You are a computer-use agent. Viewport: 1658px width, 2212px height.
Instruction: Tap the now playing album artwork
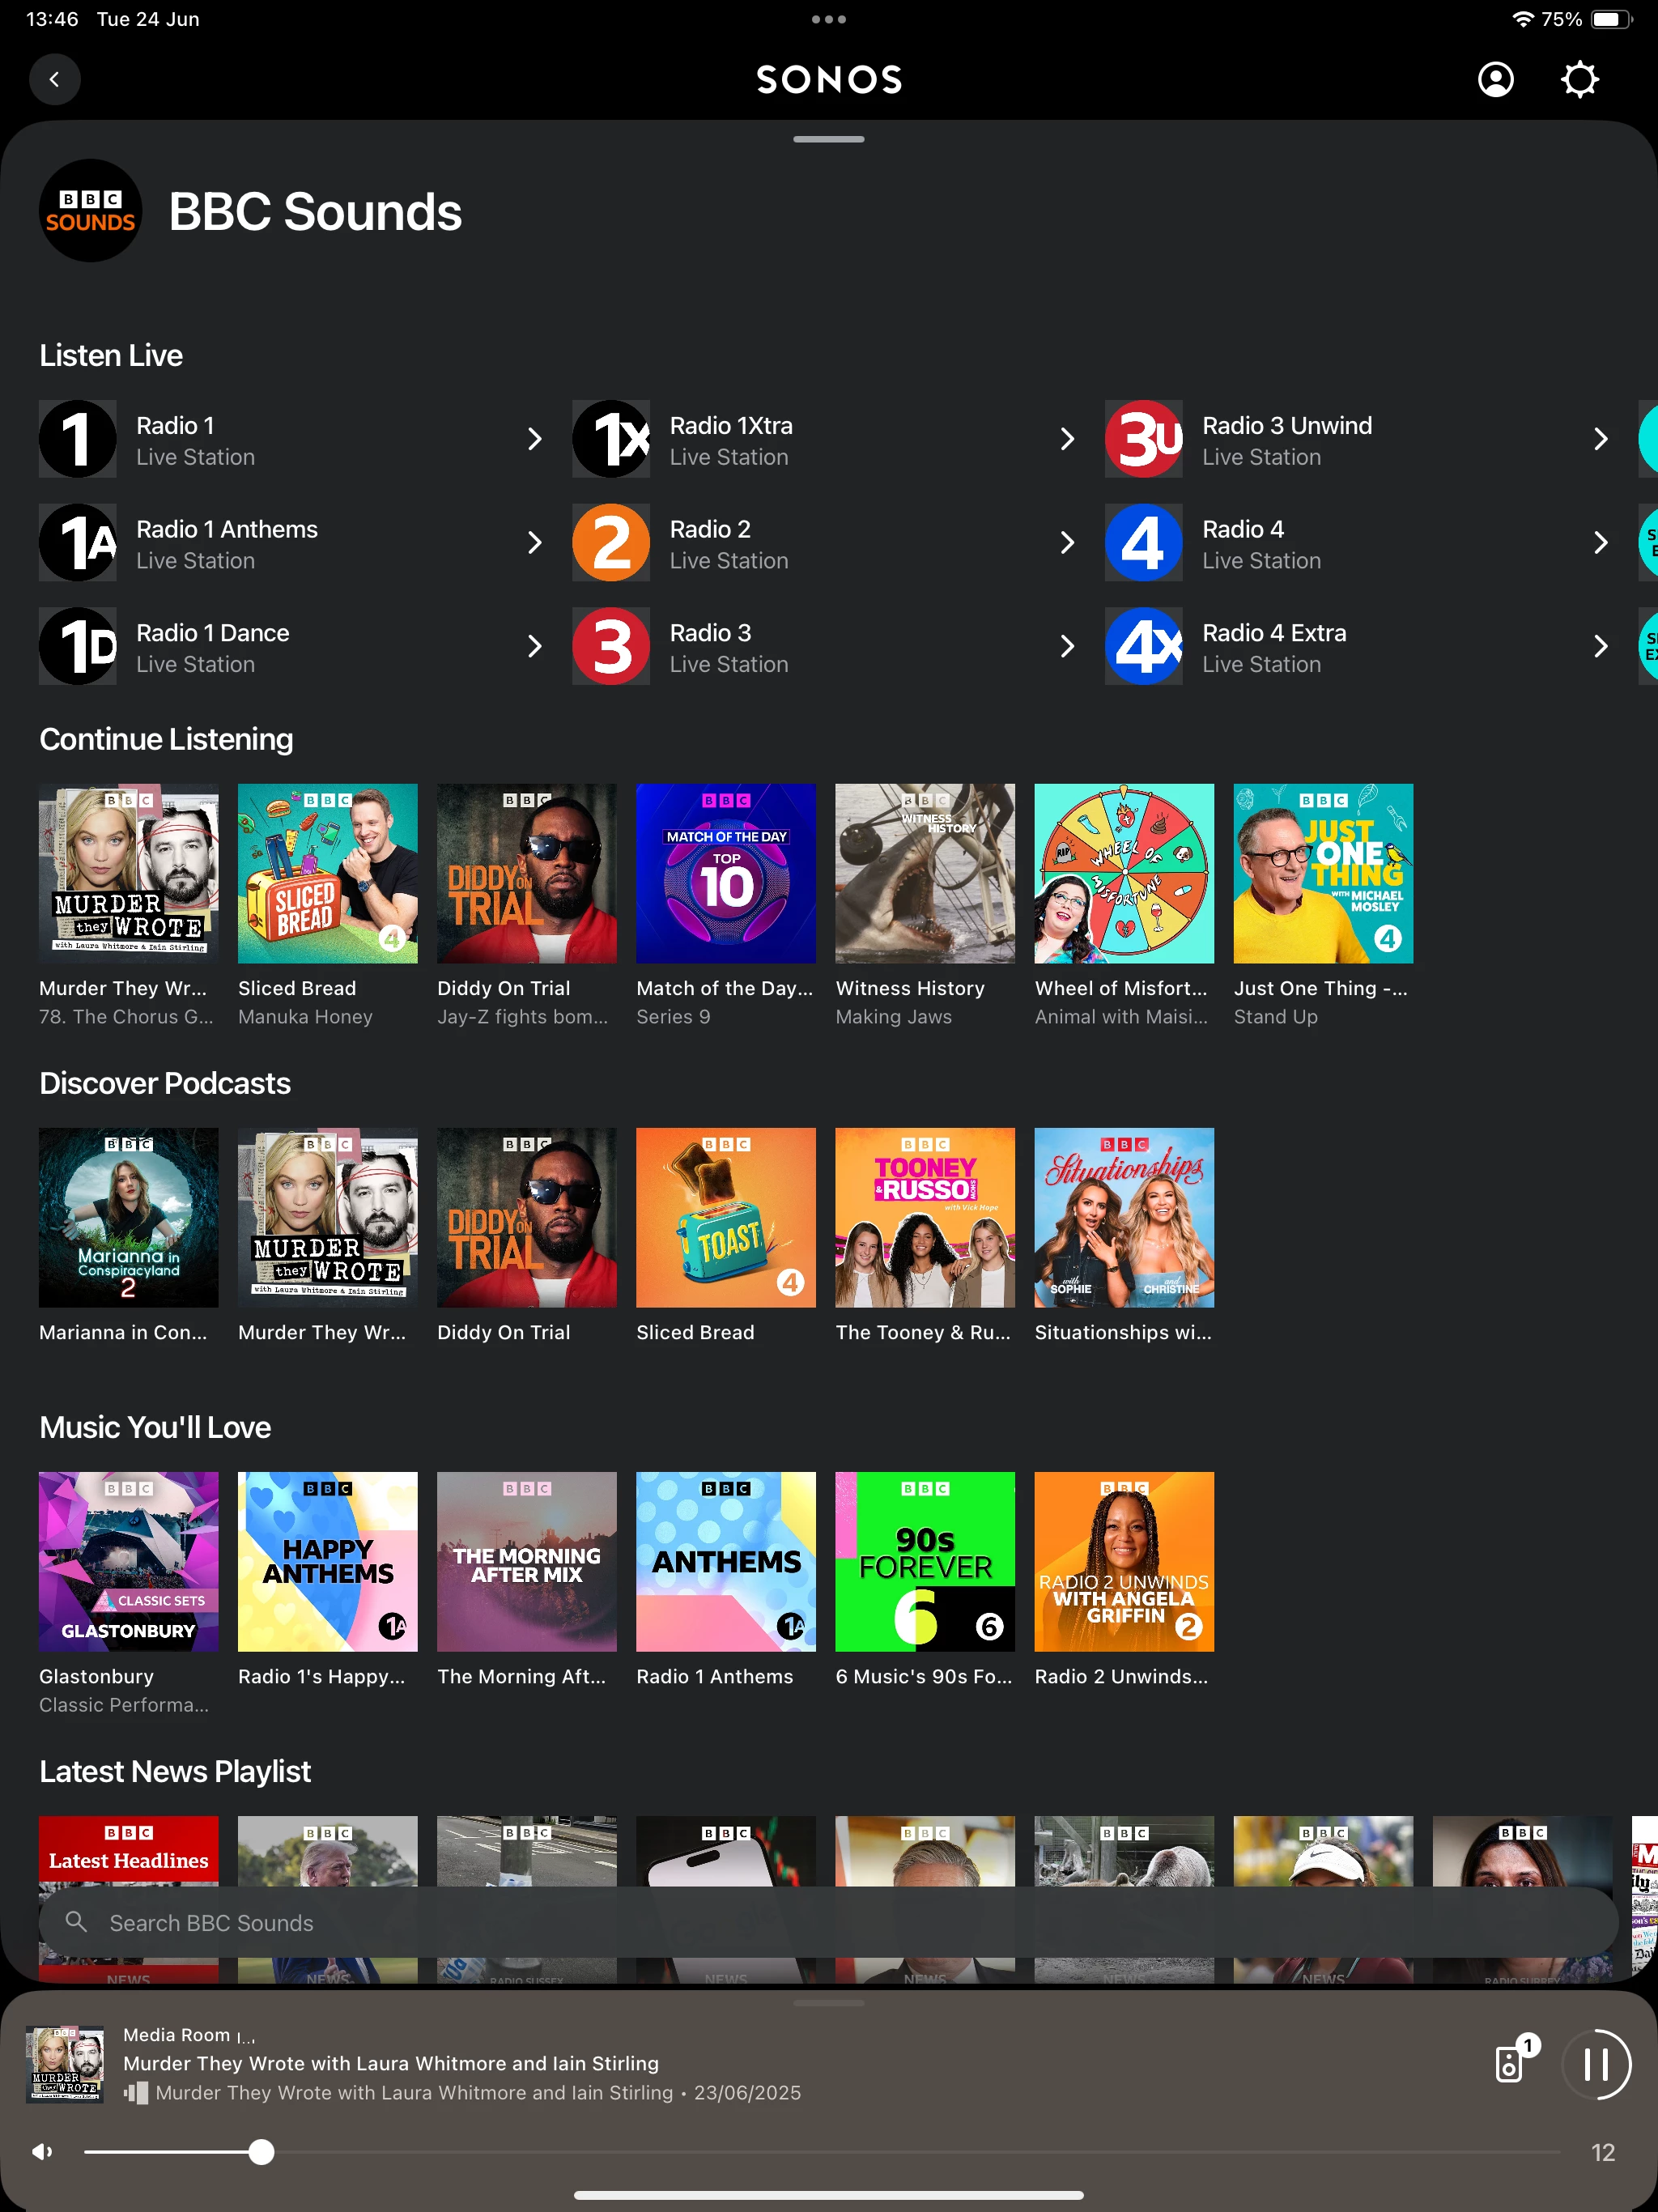(x=65, y=2063)
